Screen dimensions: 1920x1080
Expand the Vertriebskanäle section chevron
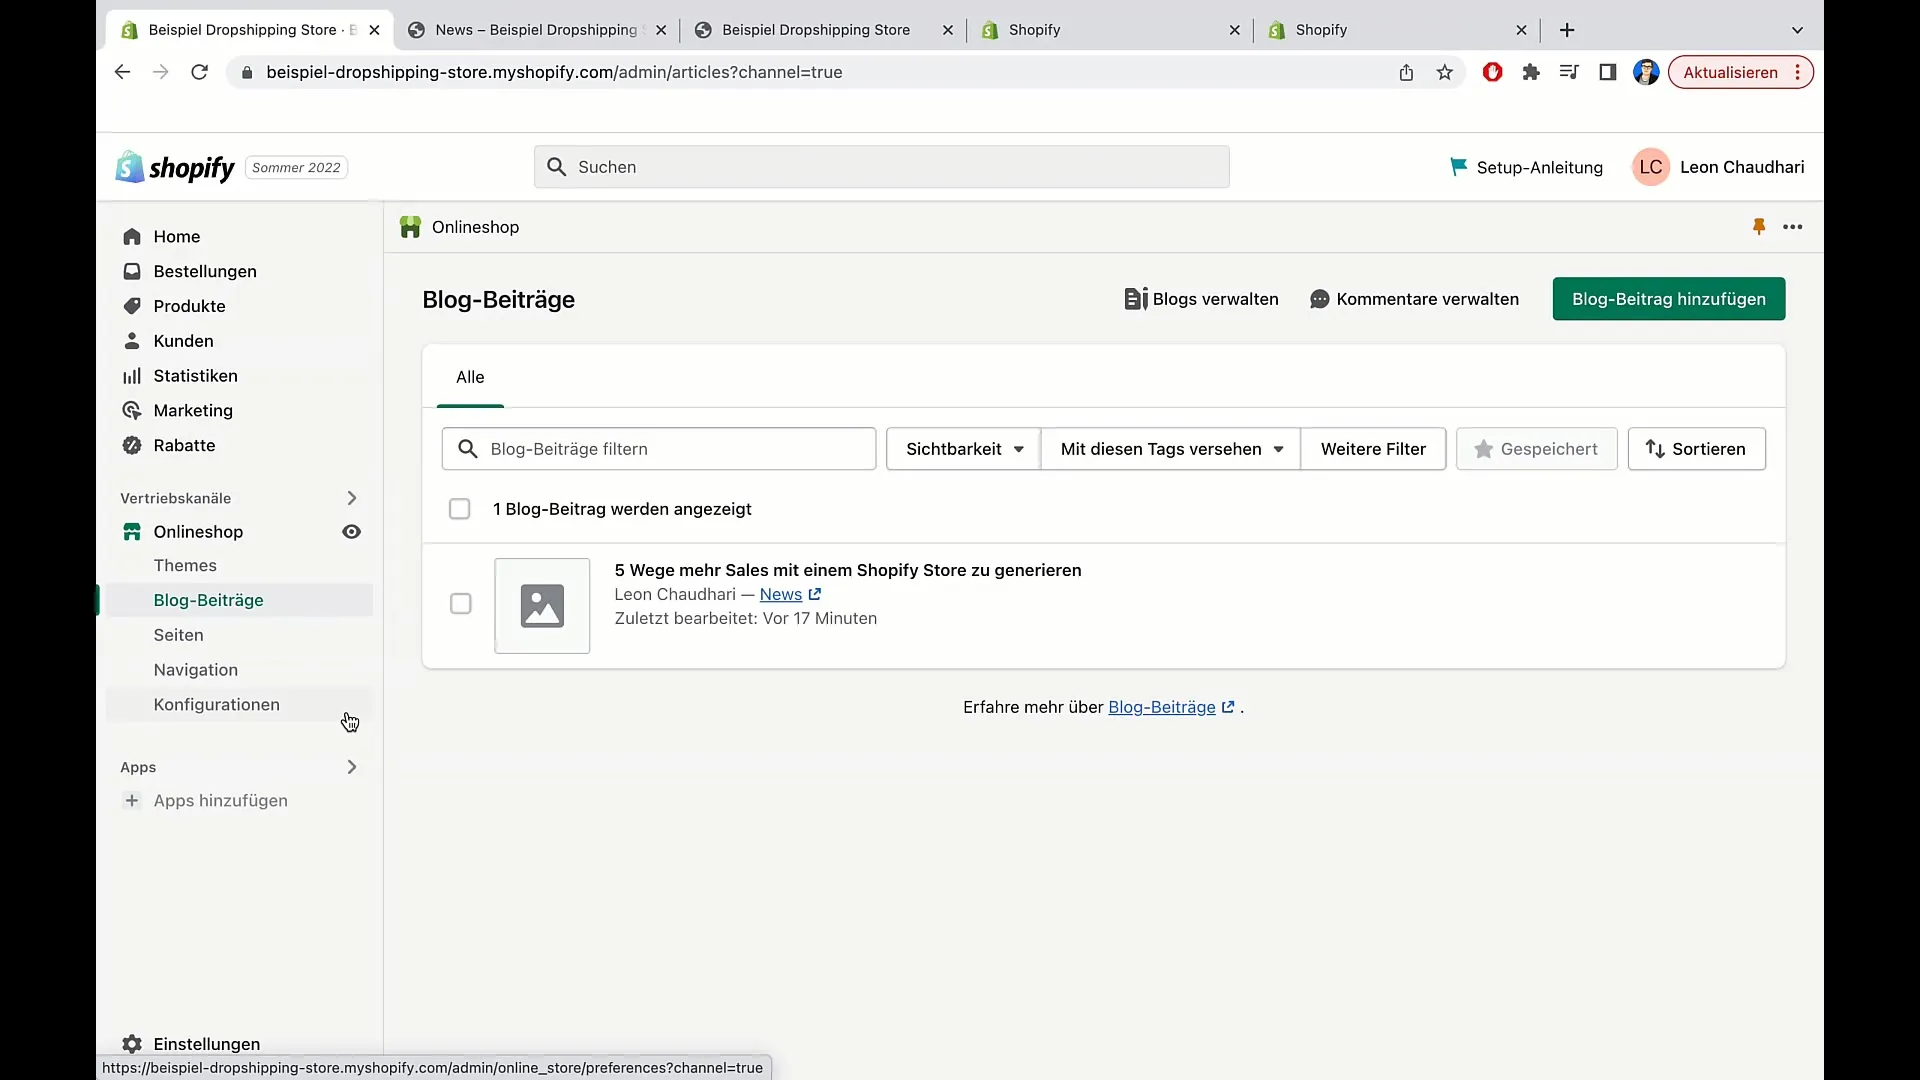351,498
